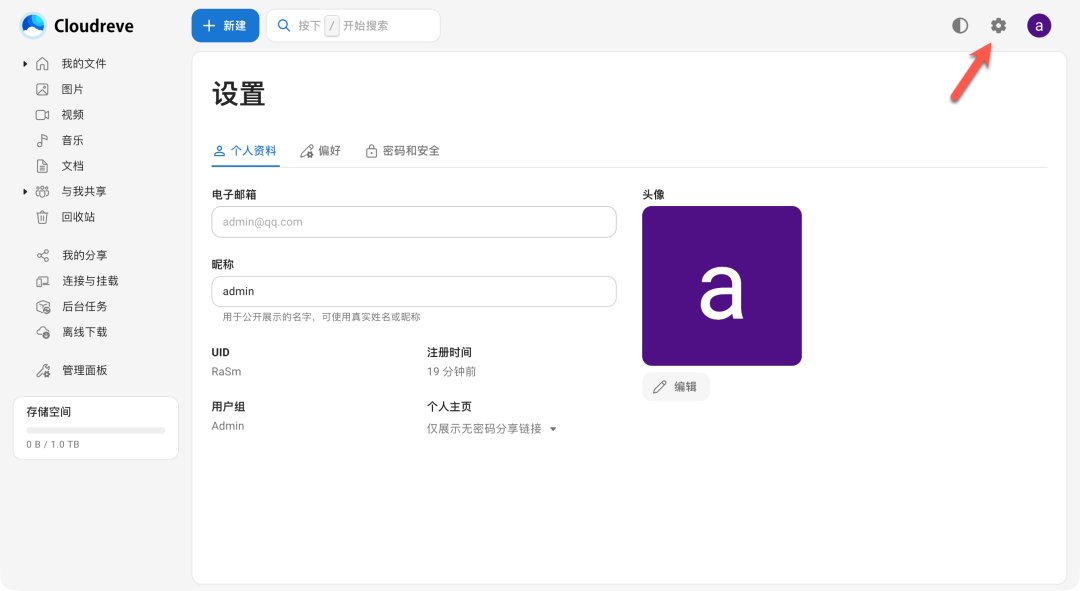Click the 昵称 input field
Image resolution: width=1080 pixels, height=591 pixels.
pyautogui.click(x=413, y=291)
